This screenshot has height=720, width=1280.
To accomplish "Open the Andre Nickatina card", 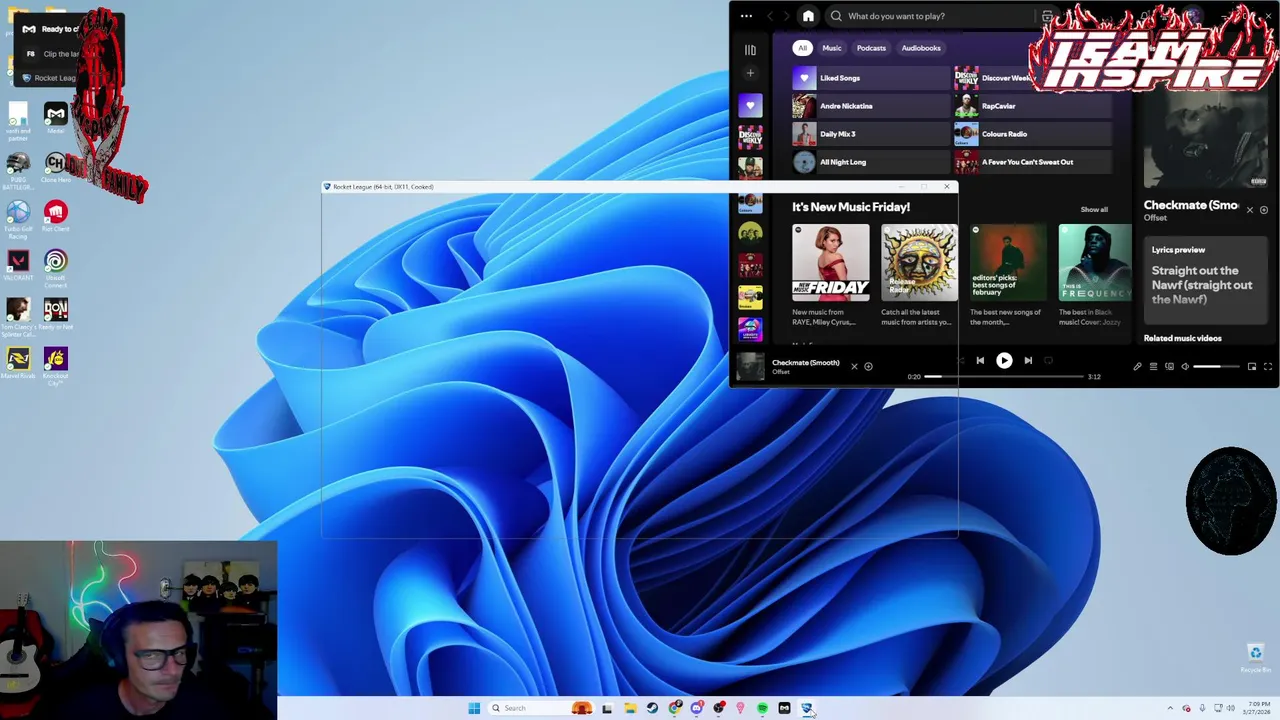I will click(870, 106).
